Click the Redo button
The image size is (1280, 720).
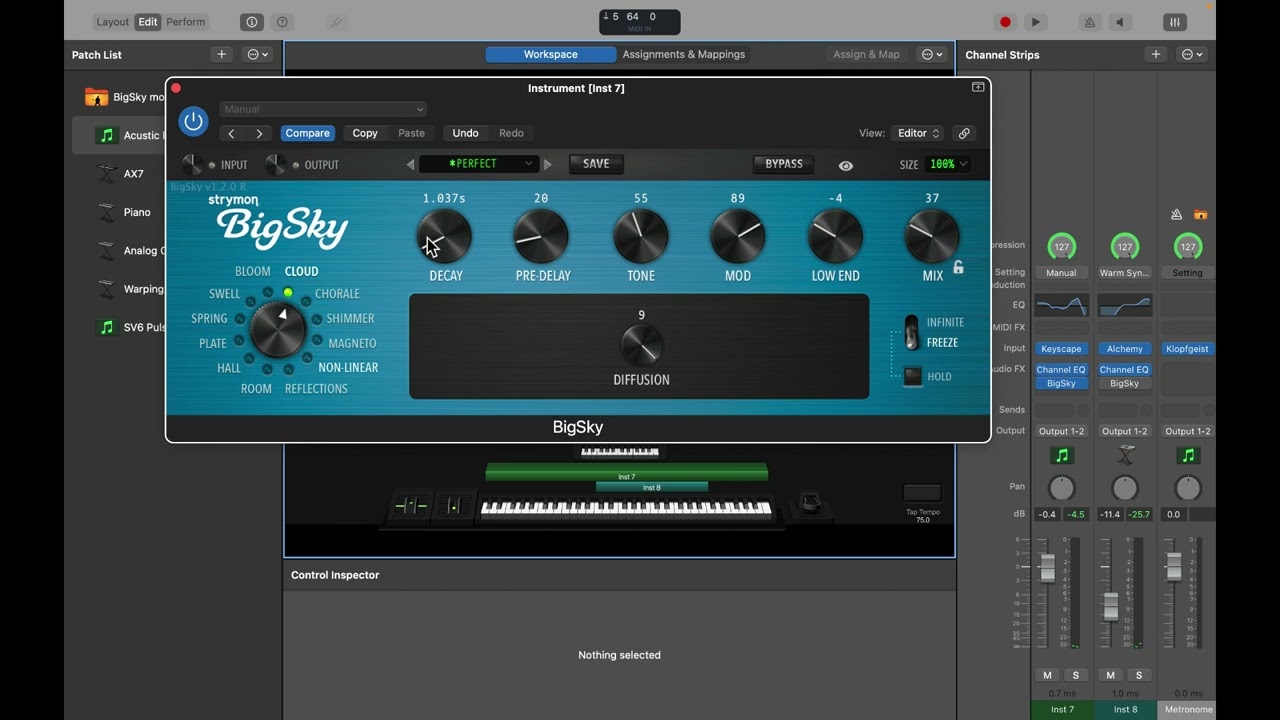(511, 133)
